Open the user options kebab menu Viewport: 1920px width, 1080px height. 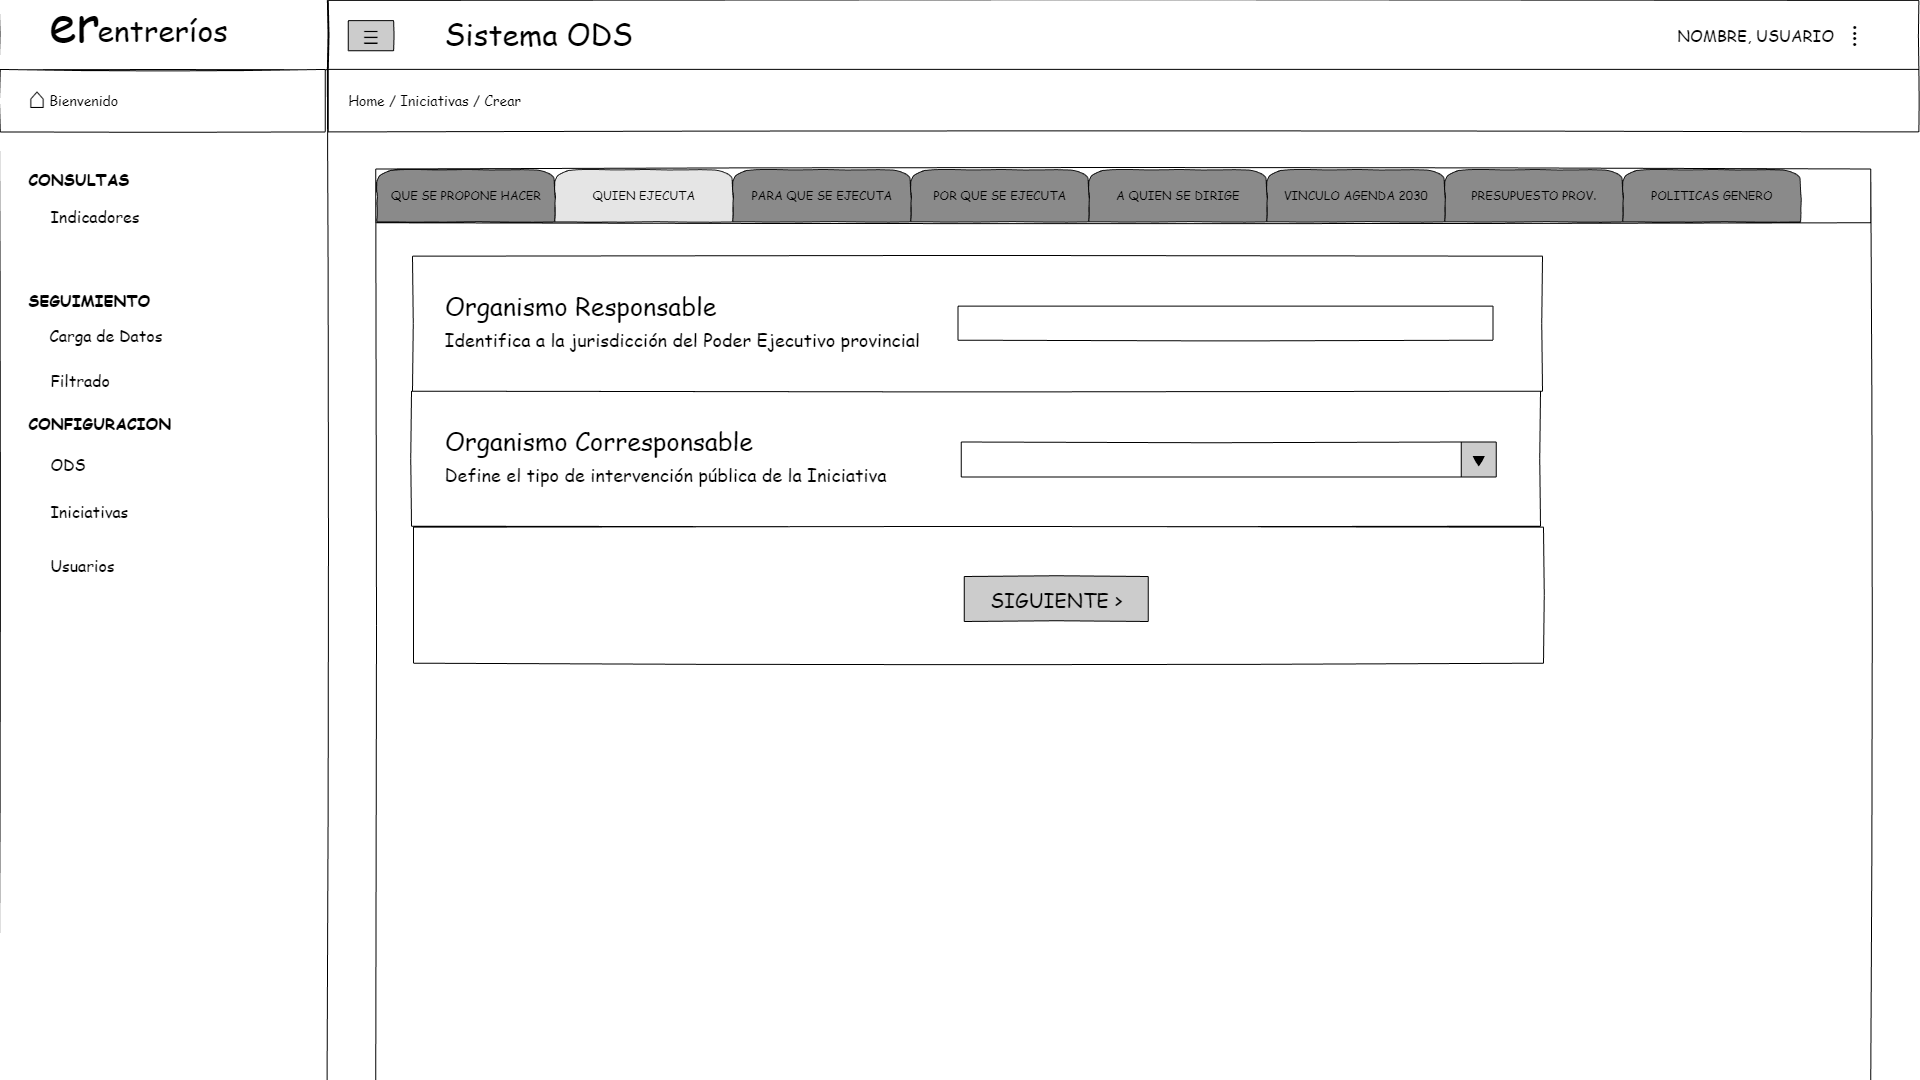click(1854, 36)
